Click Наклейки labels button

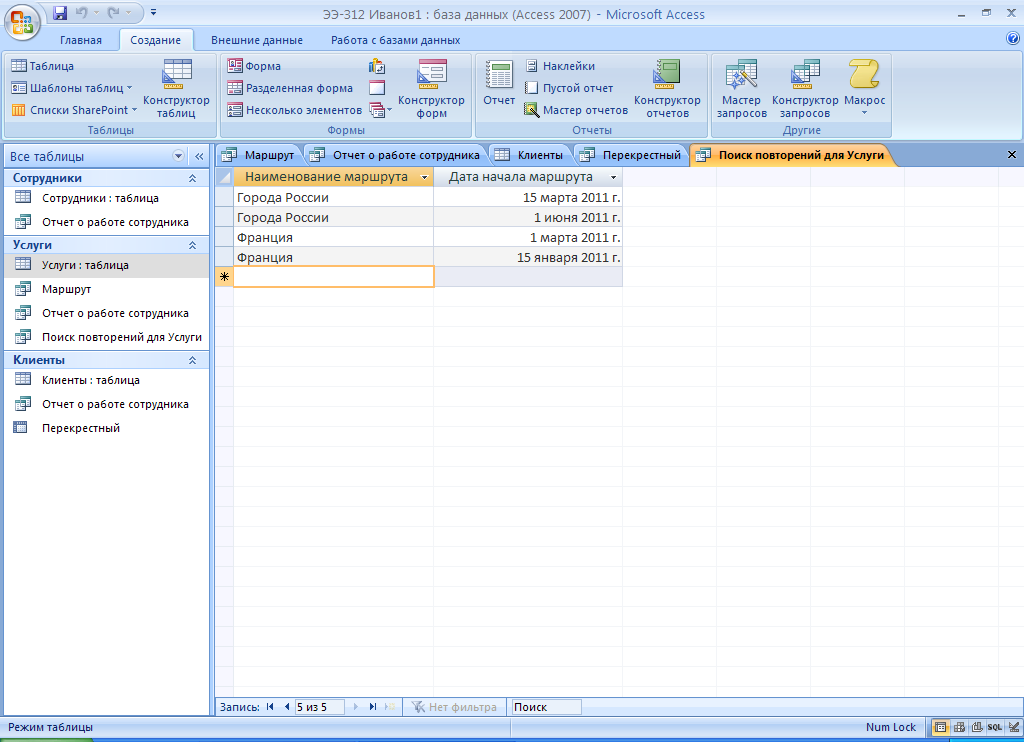pos(560,66)
